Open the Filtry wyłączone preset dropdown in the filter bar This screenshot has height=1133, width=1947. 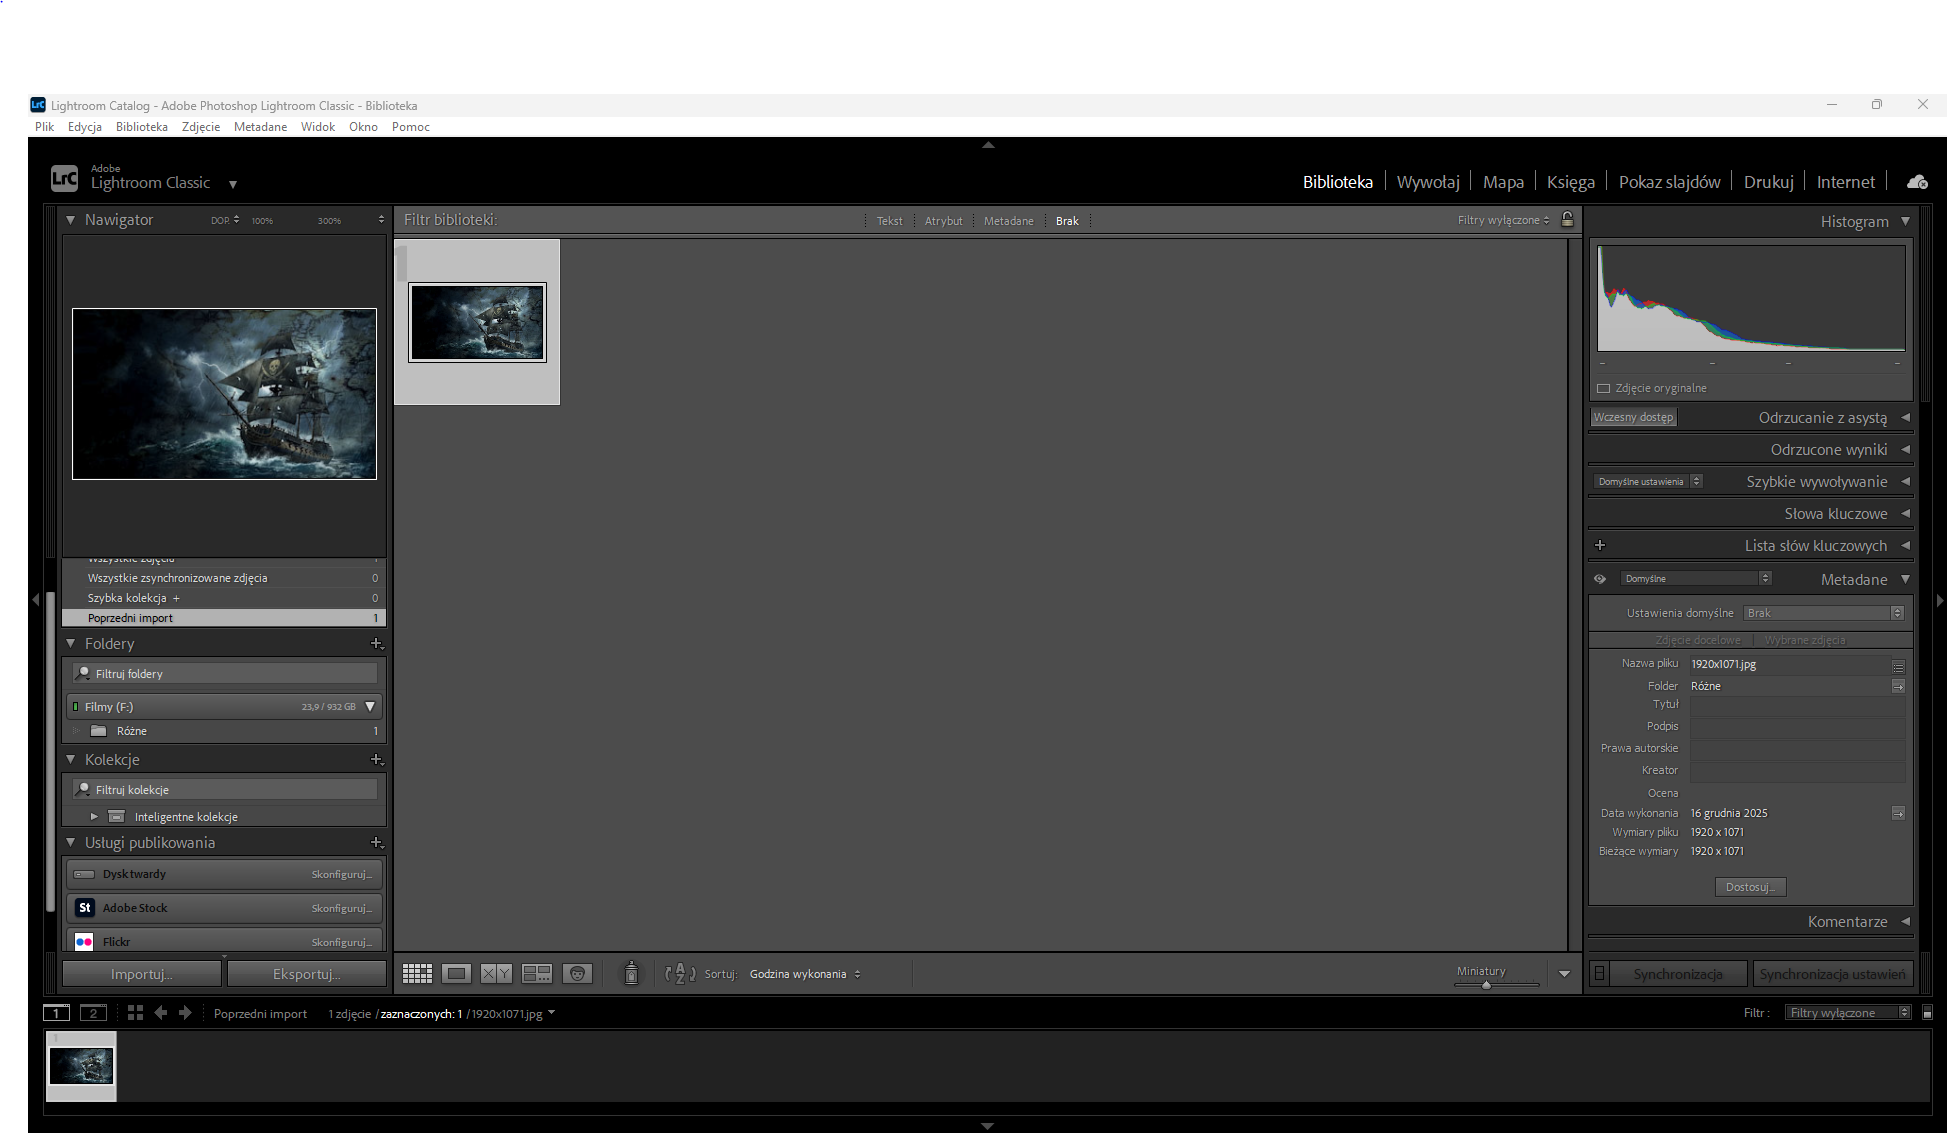pyautogui.click(x=1503, y=220)
